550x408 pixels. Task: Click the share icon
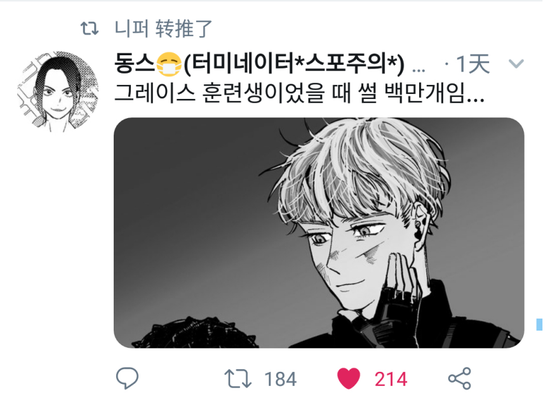(460, 379)
